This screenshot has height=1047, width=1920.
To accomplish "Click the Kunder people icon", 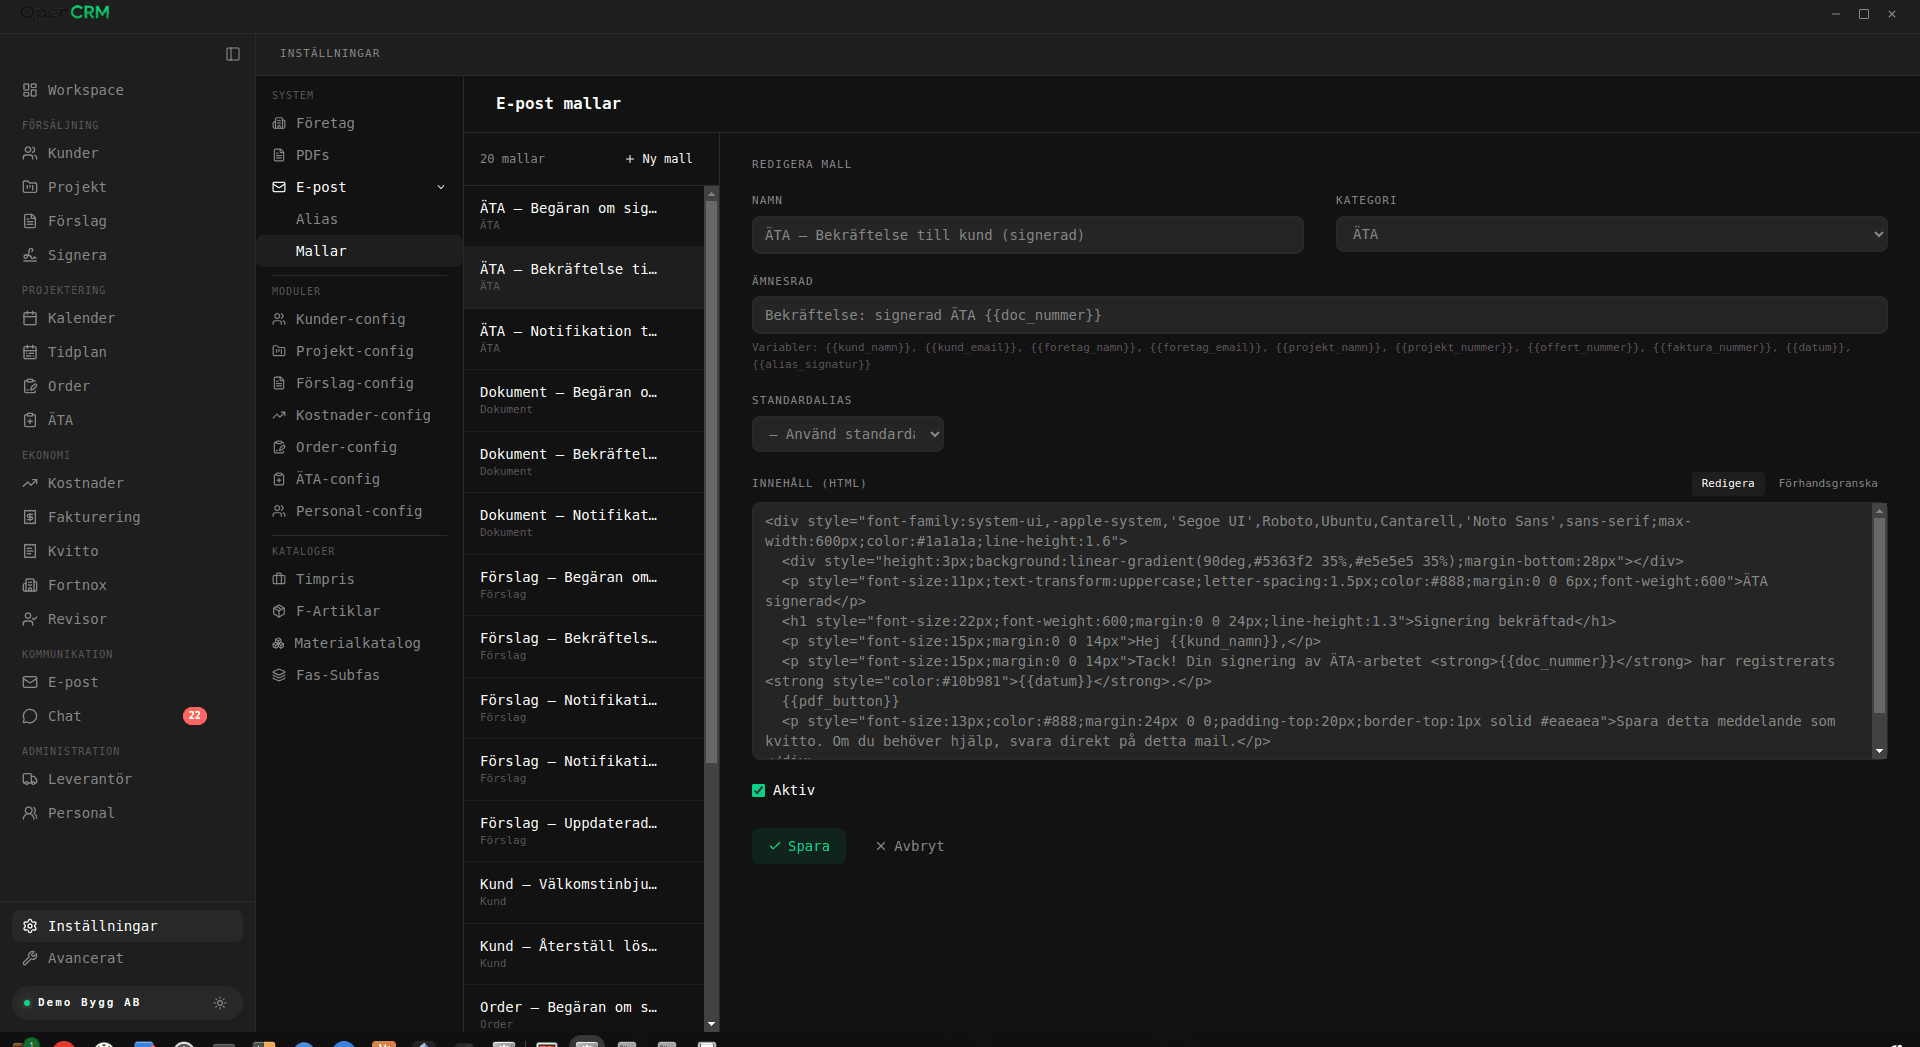I will point(30,153).
